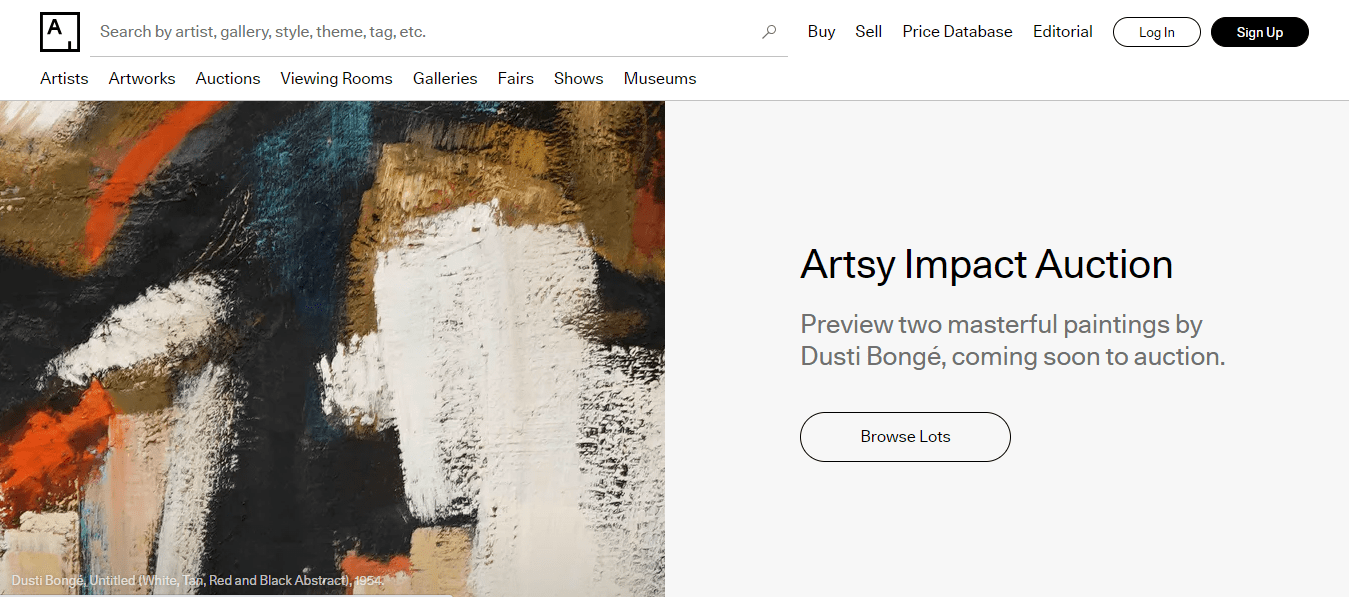
Task: Open the Shows page
Action: click(x=578, y=78)
